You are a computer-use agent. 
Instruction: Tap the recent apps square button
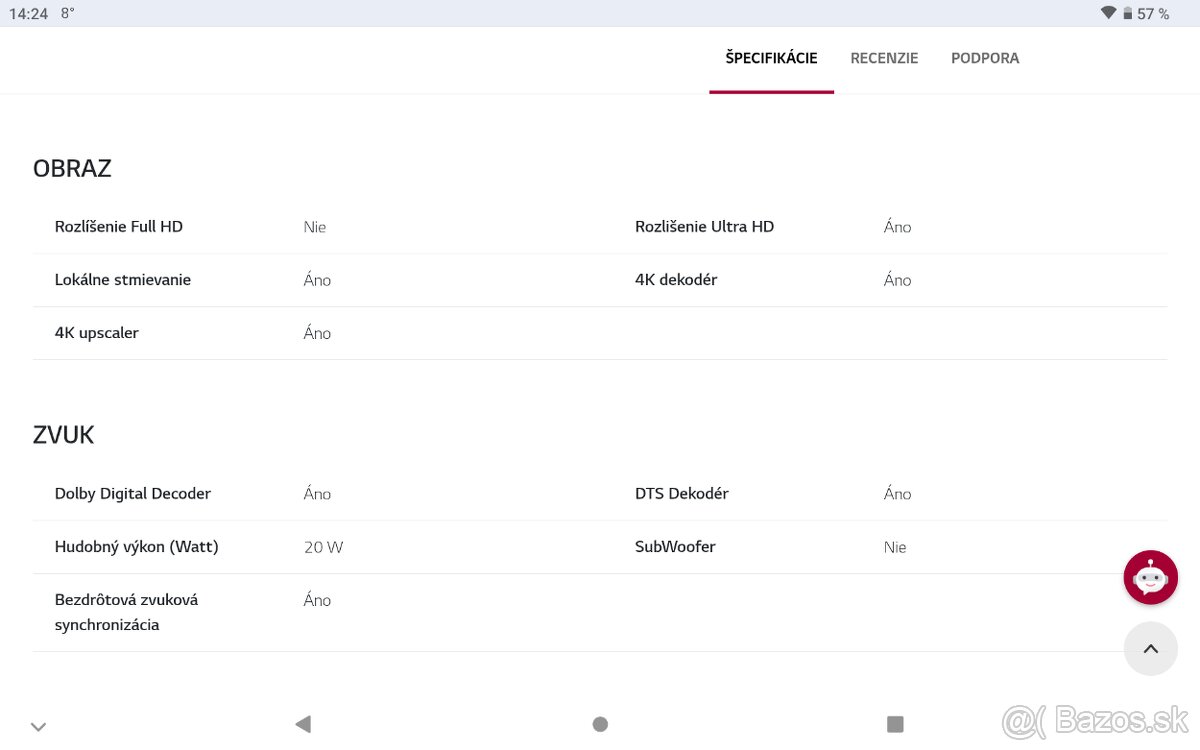[895, 724]
